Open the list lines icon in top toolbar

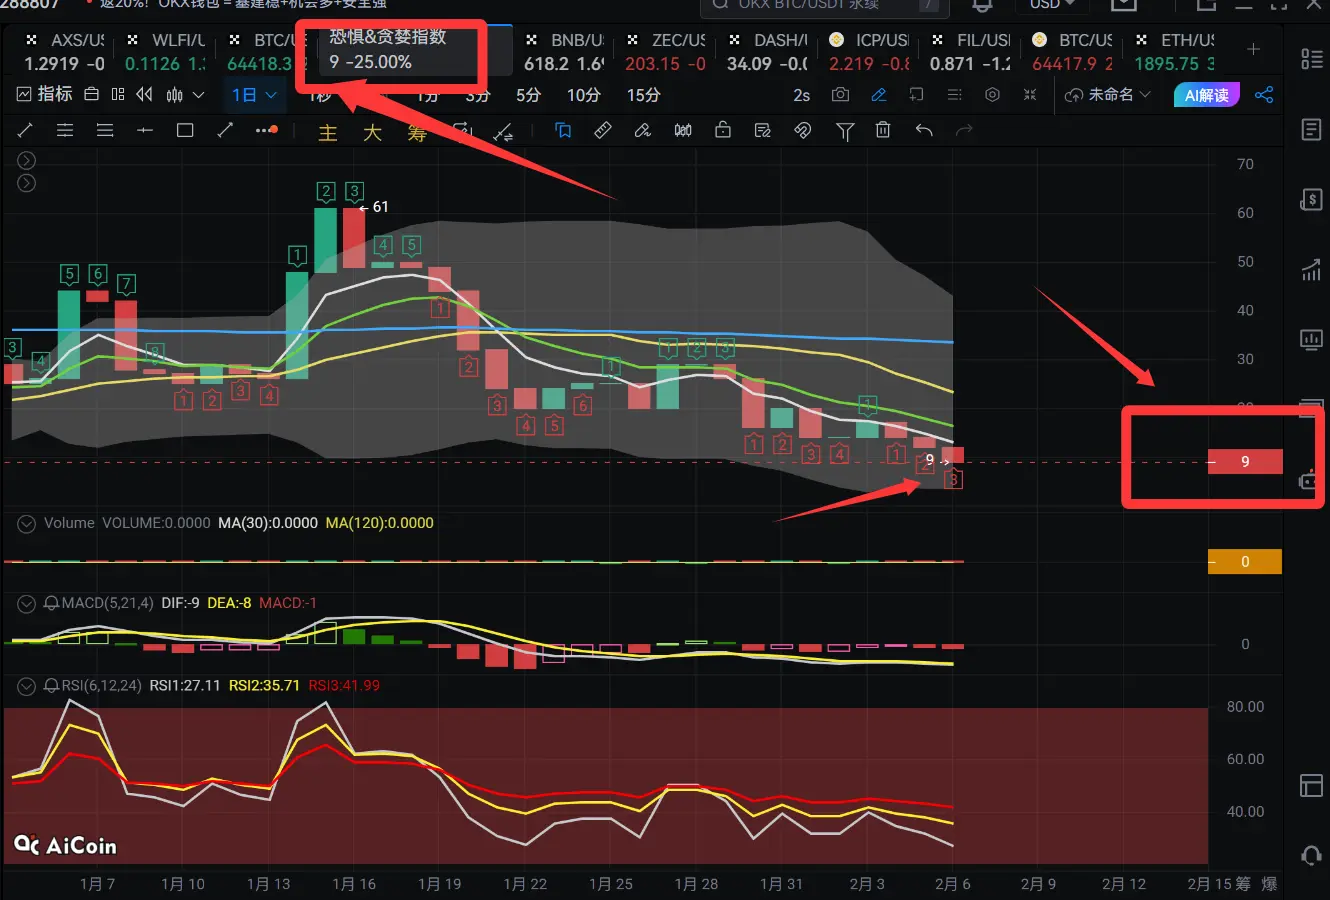[x=955, y=95]
